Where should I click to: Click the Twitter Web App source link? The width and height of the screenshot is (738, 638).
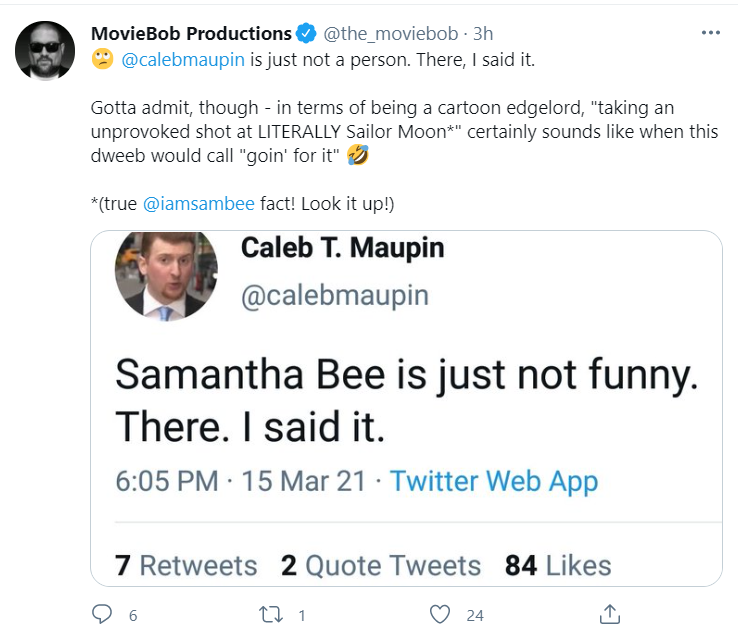(x=494, y=481)
